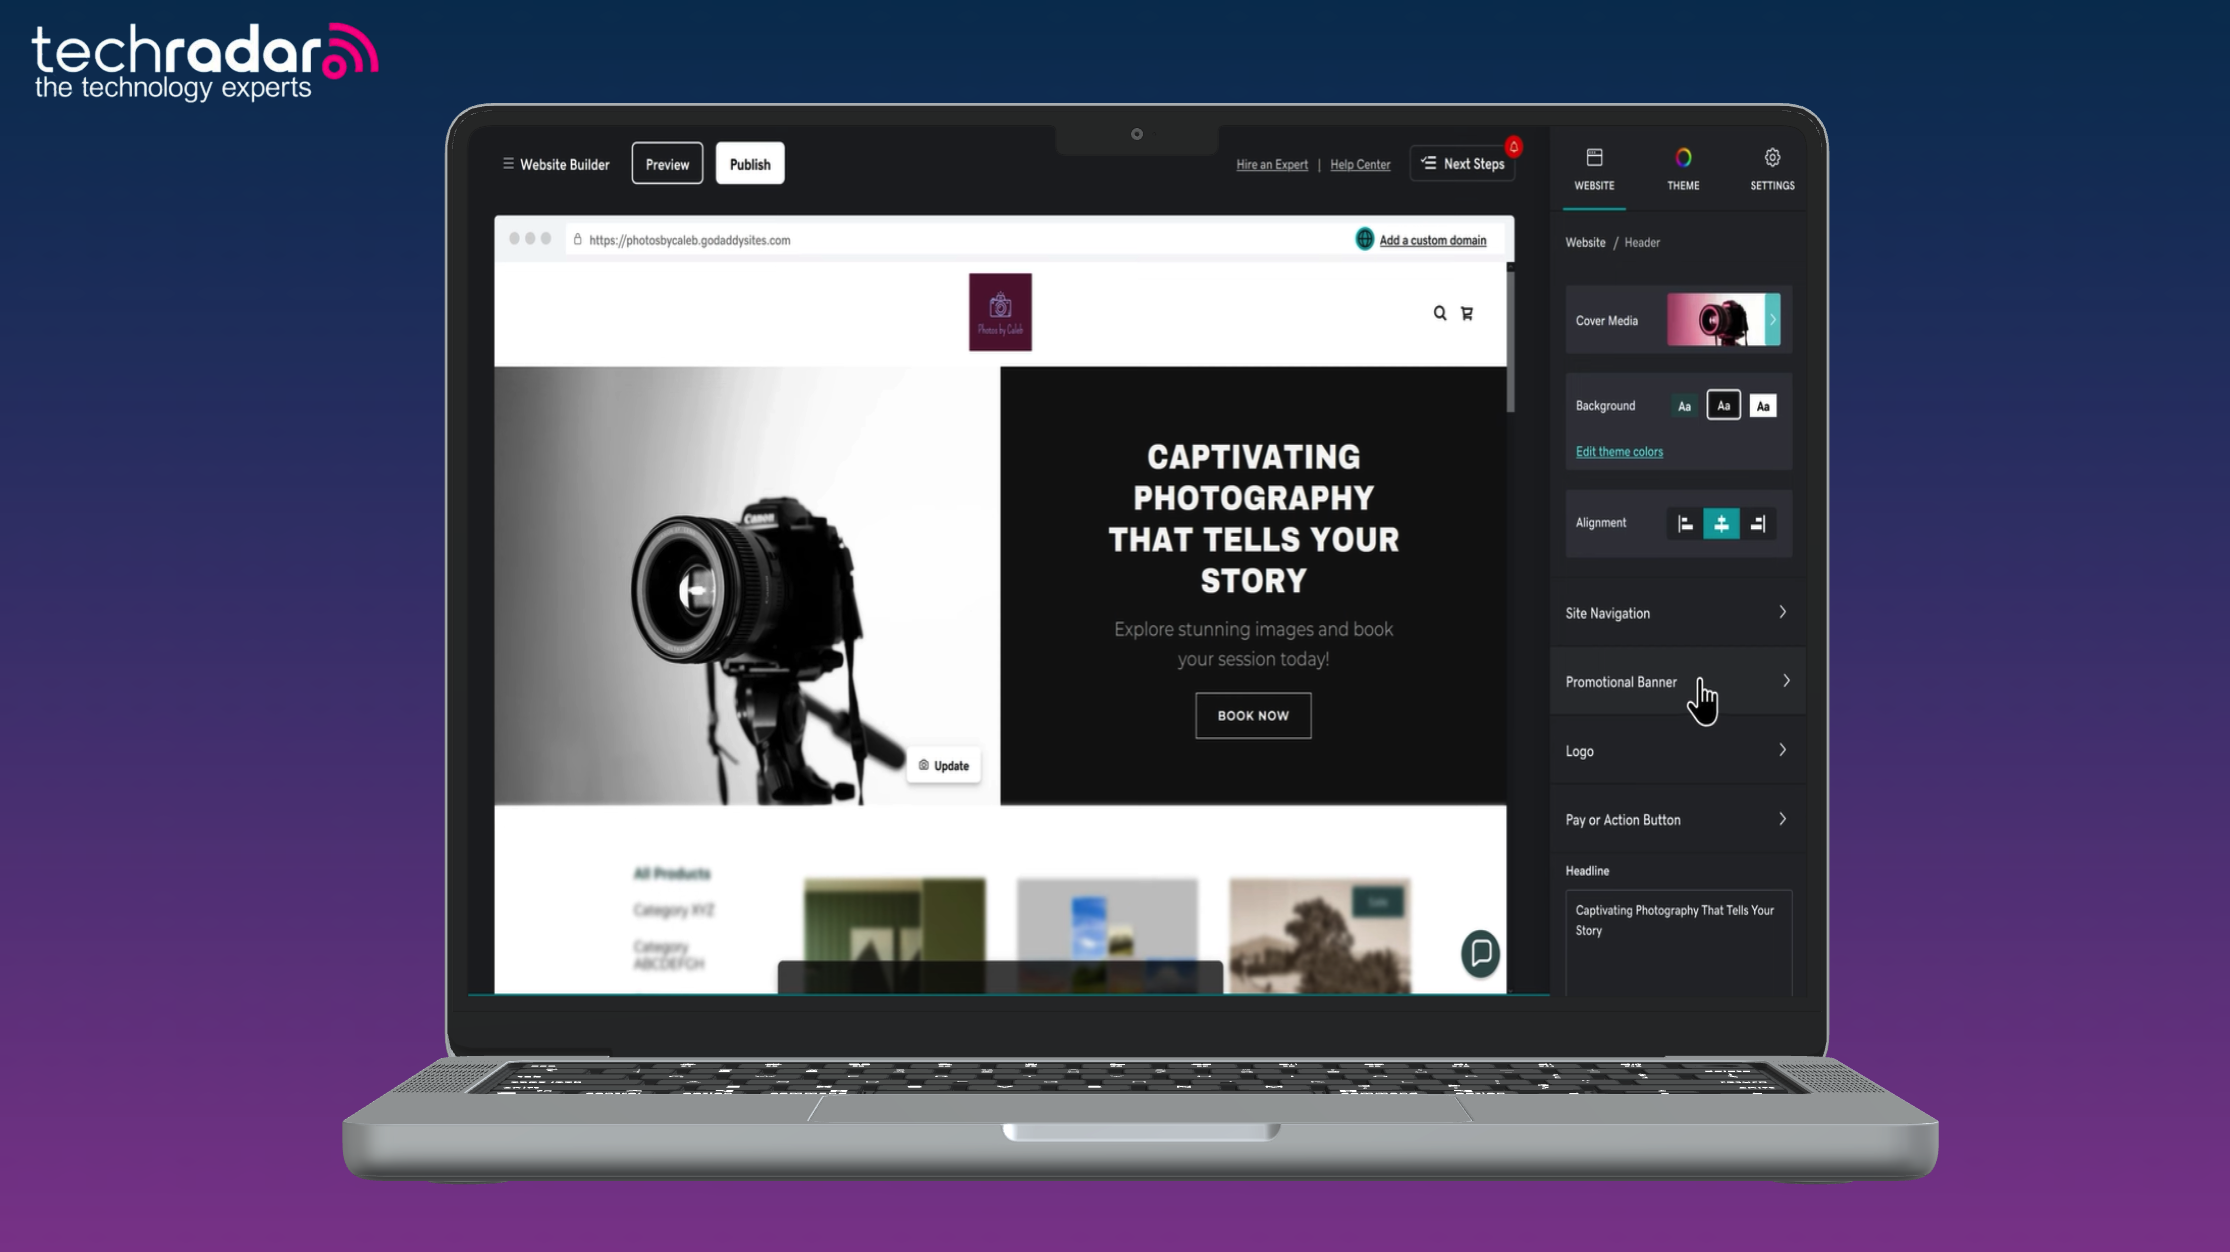
Task: Click the shopping cart icon
Action: 1466,313
